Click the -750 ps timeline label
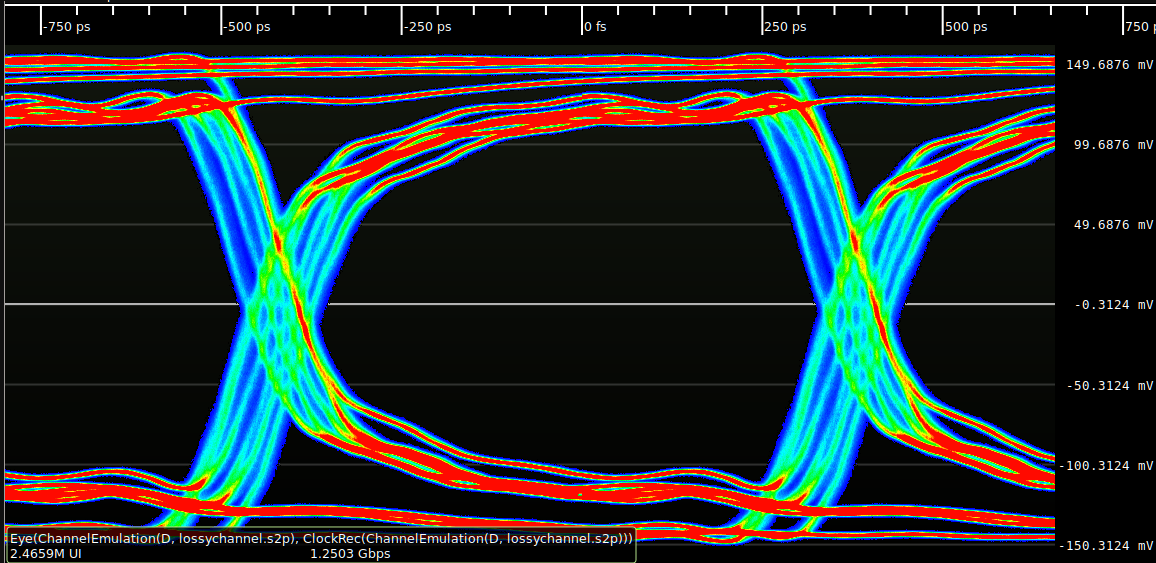This screenshot has height=563, width=1156. [67, 27]
